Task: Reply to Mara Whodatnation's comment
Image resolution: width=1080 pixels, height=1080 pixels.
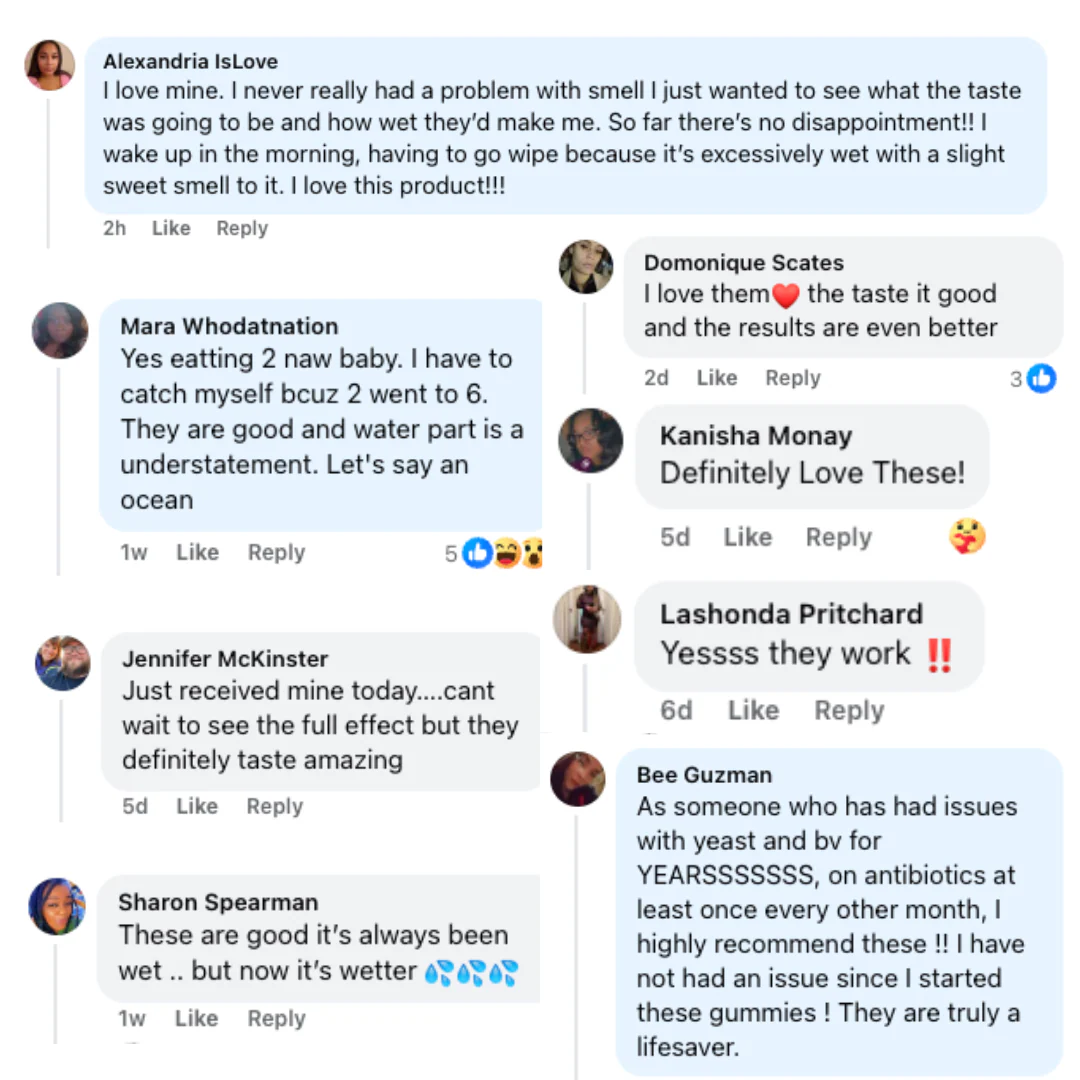Action: [276, 552]
